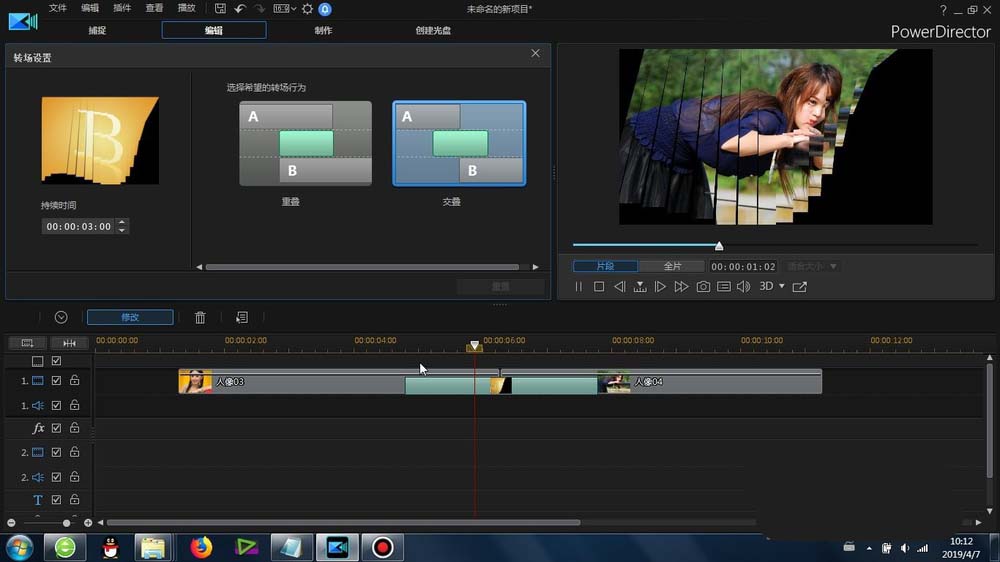Click the trash delete icon above timeline

[x=200, y=317]
